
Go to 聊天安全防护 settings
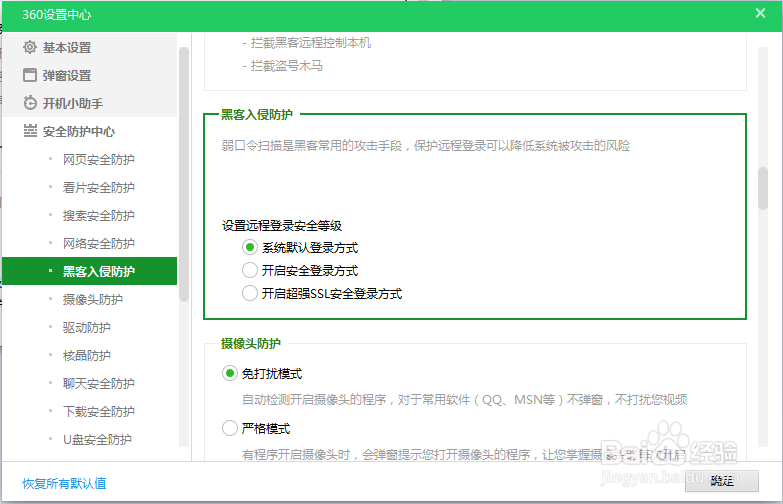point(98,383)
